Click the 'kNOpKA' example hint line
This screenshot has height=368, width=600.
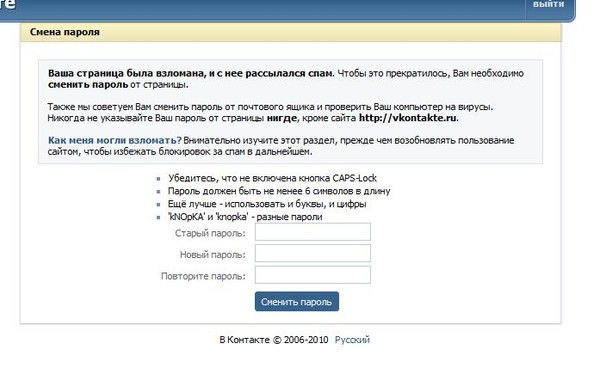pos(245,217)
